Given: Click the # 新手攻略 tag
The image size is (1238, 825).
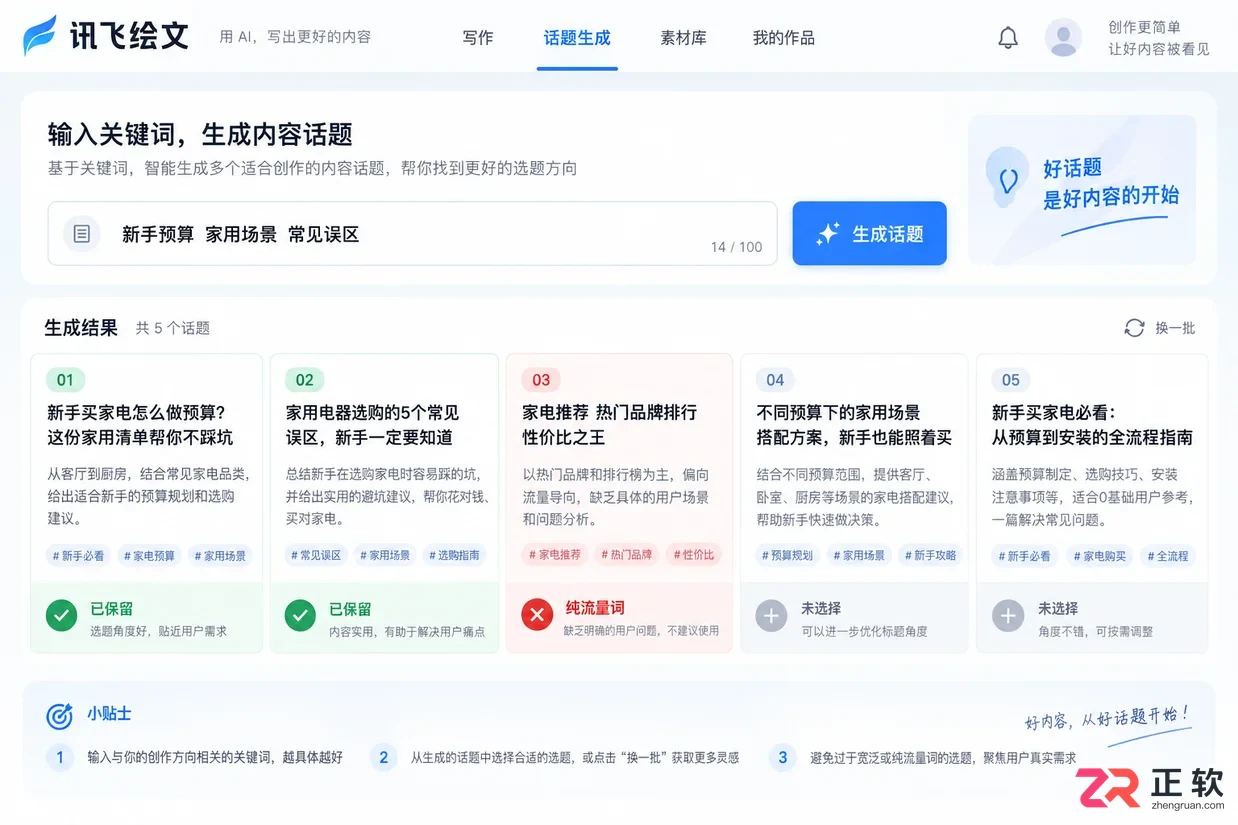Looking at the screenshot, I should point(931,555).
